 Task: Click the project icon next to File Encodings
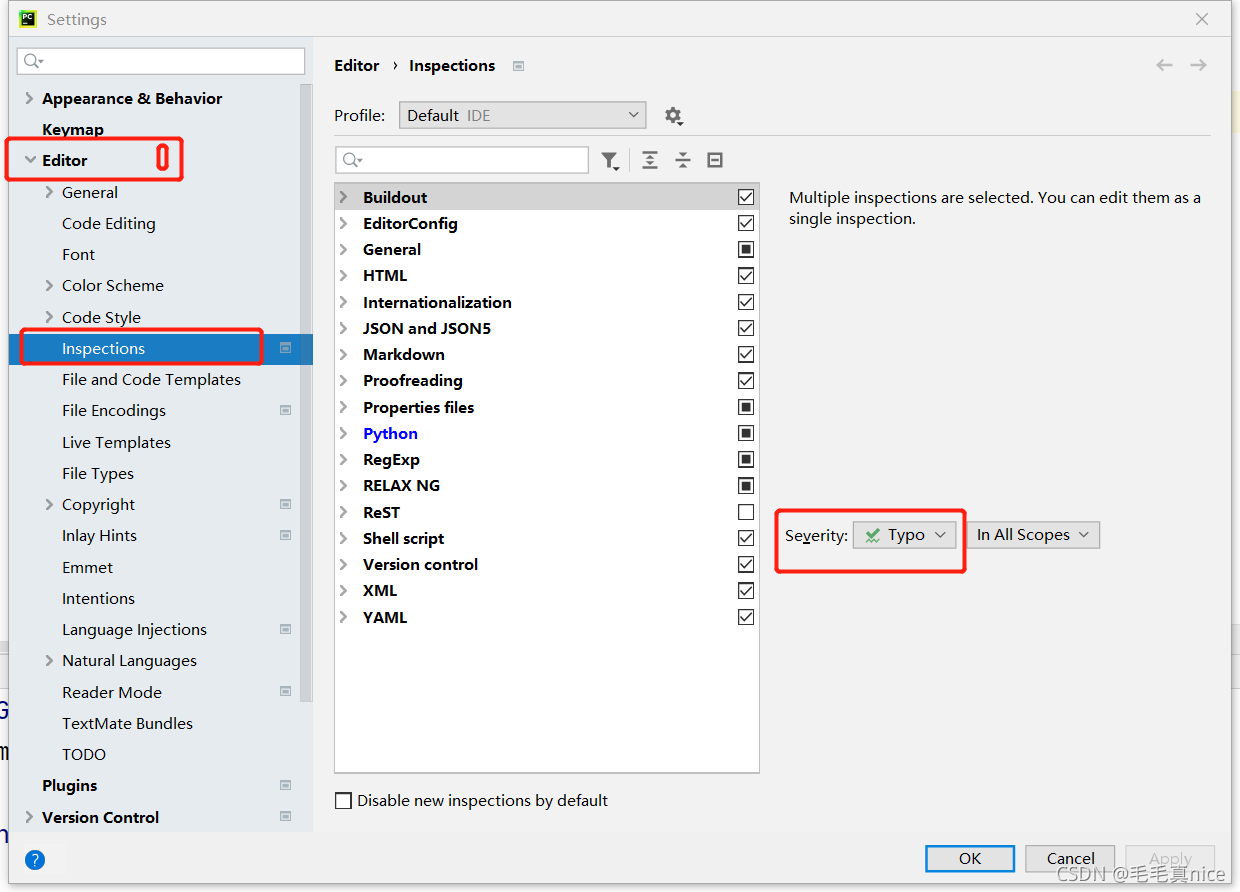pyautogui.click(x=286, y=411)
